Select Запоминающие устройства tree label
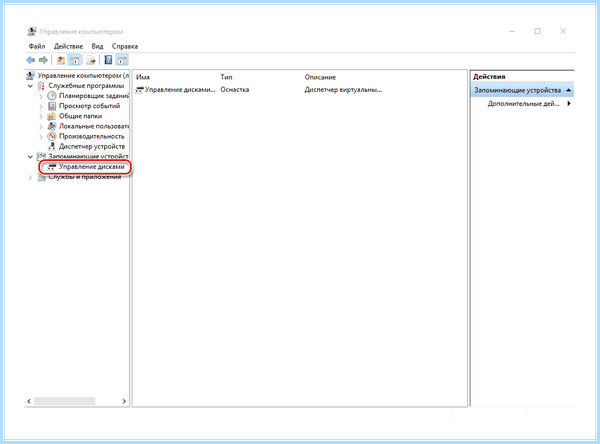The height and width of the screenshot is (444, 600). pyautogui.click(x=88, y=156)
